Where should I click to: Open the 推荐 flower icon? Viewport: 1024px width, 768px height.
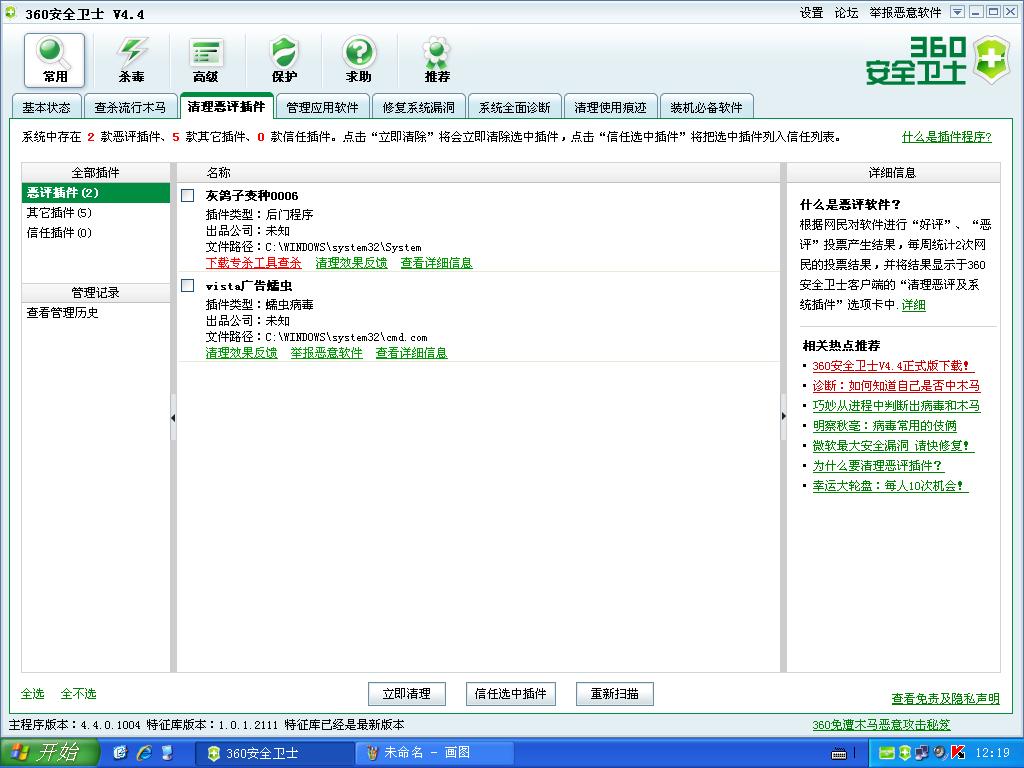point(437,60)
